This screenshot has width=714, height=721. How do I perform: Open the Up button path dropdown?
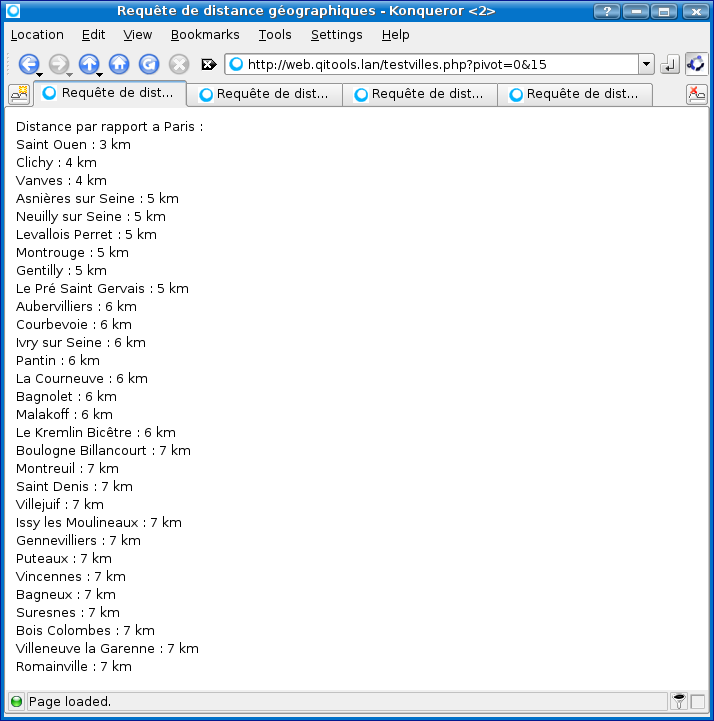pyautogui.click(x=100, y=74)
